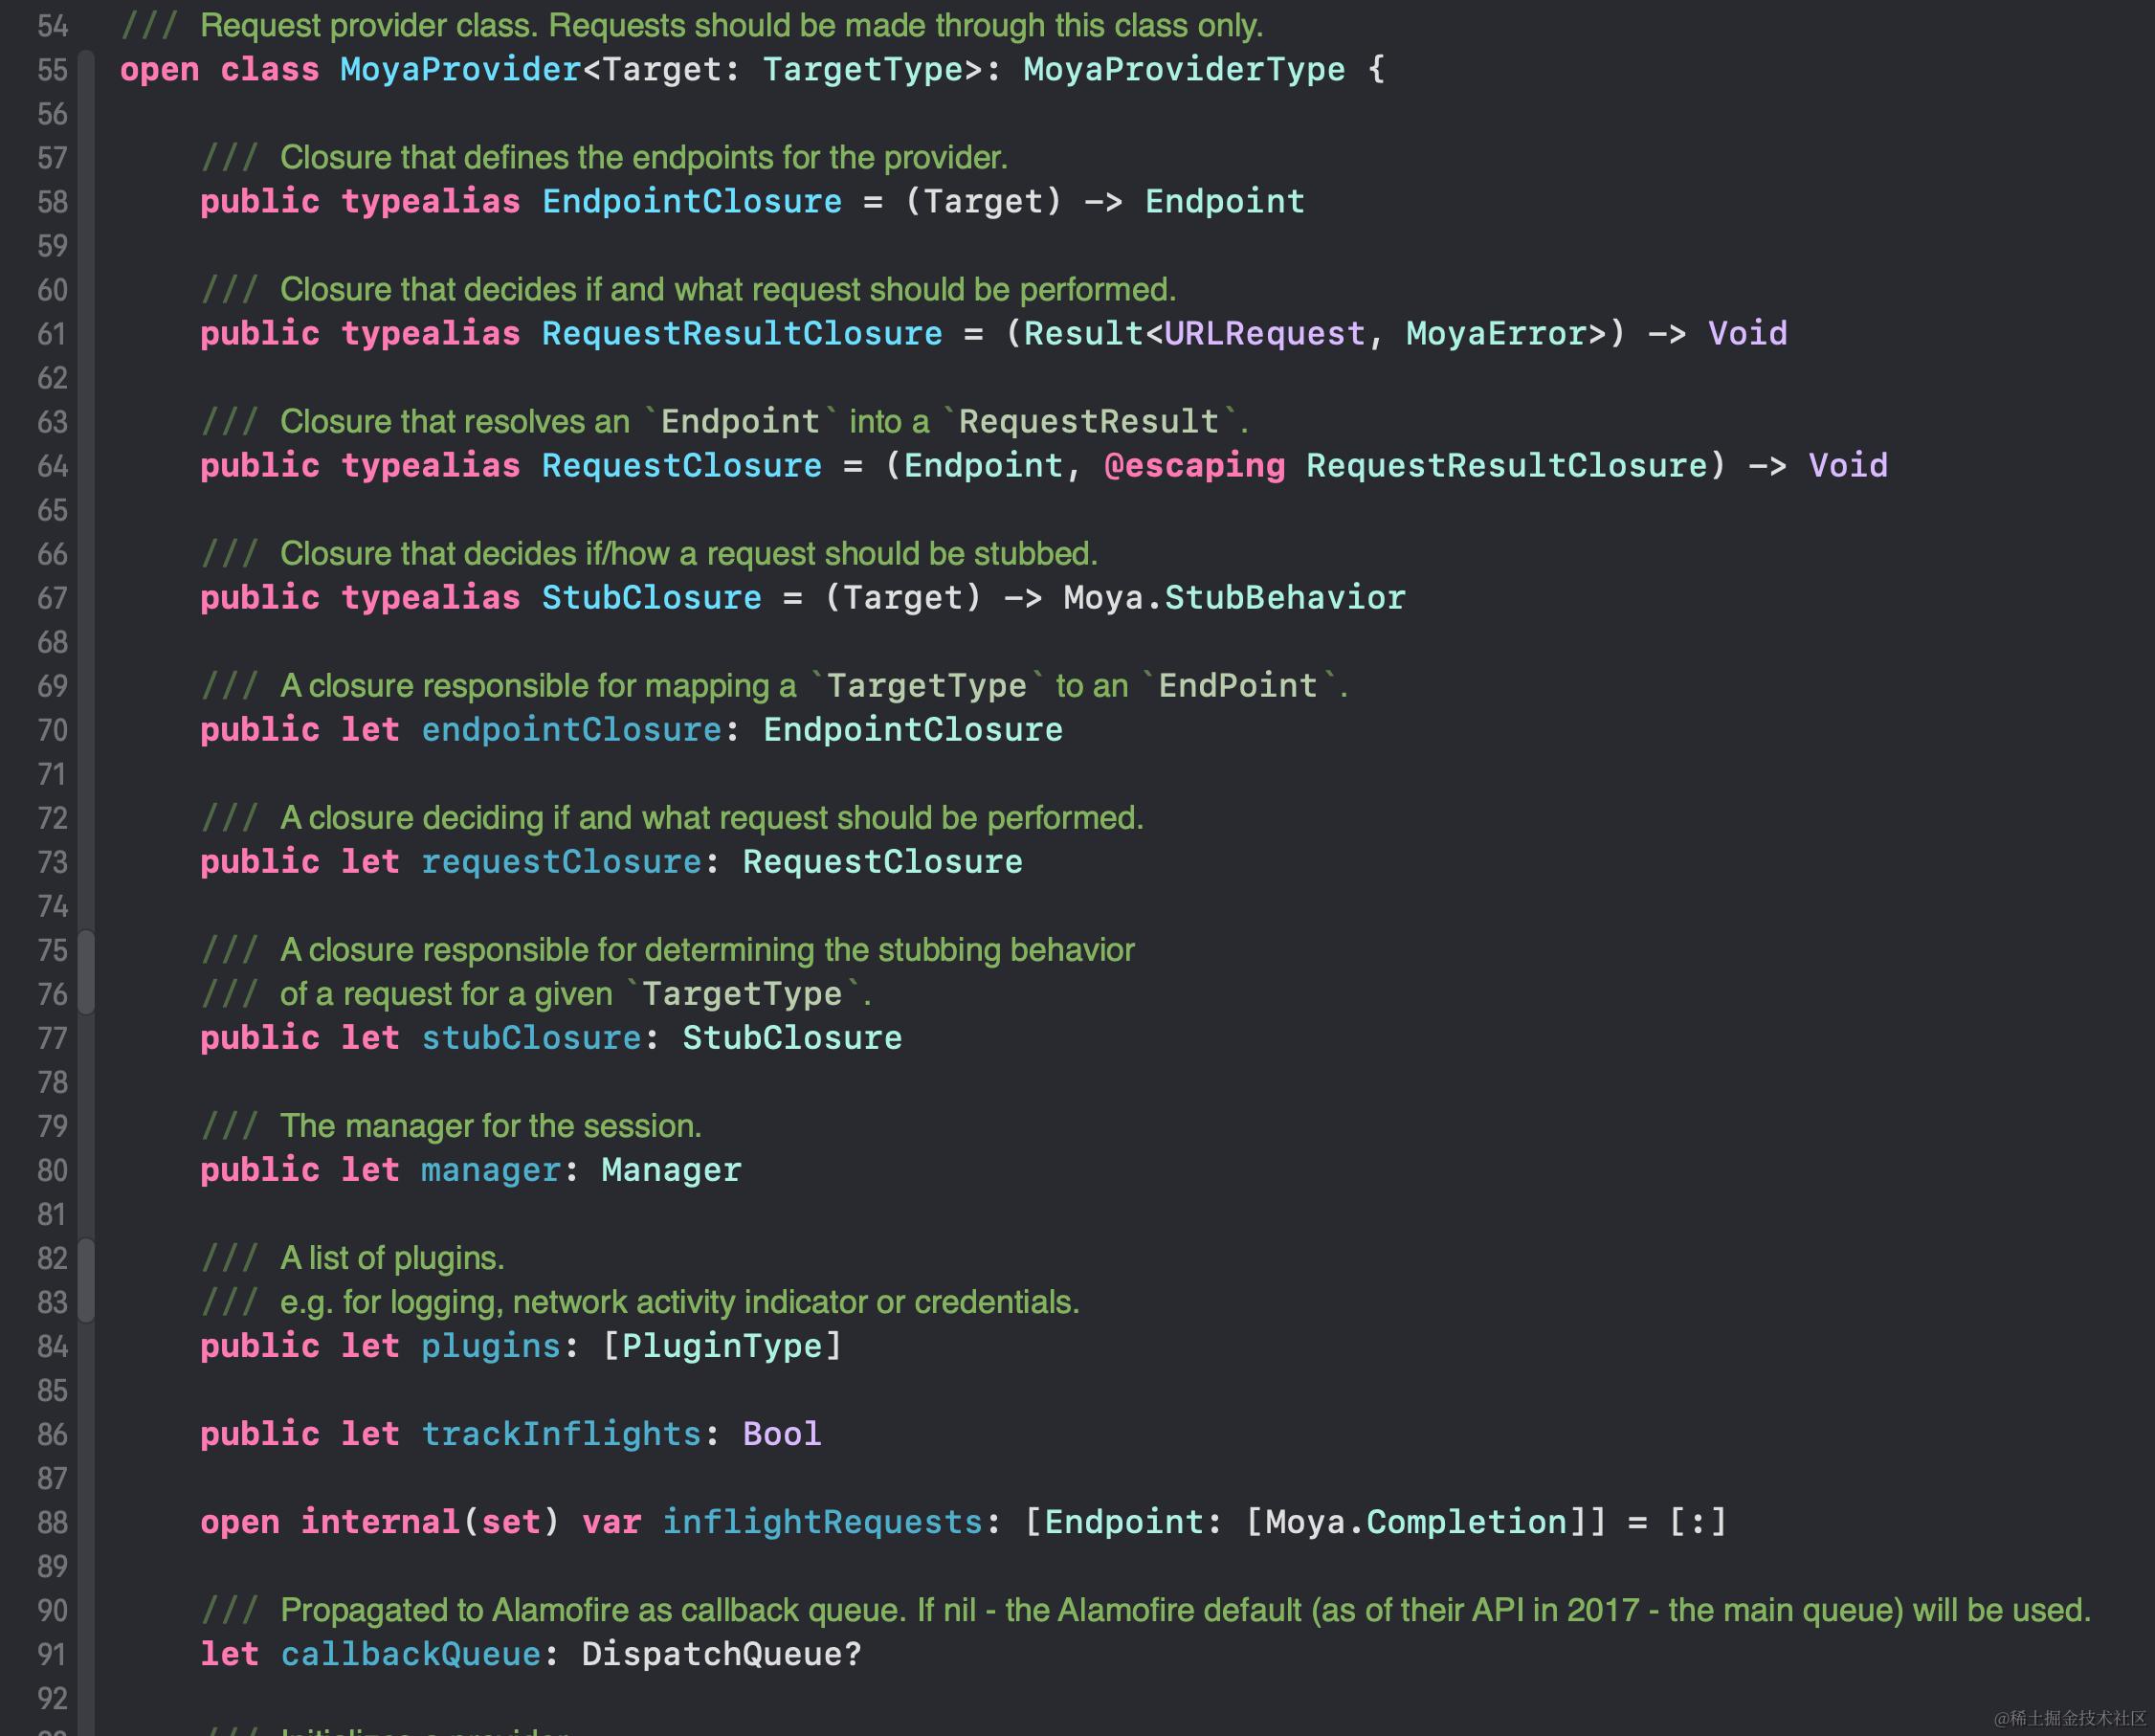The image size is (2155, 1736).
Task: Click the StubBehavior type on line 67
Action: 1284,598
